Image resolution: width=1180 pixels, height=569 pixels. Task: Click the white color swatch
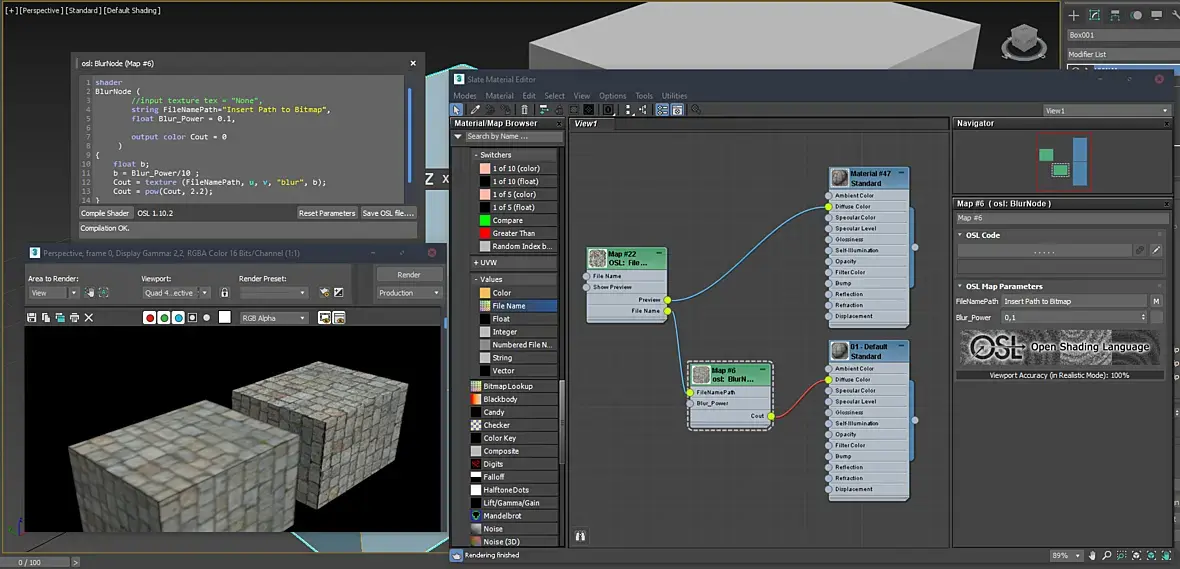pos(224,318)
